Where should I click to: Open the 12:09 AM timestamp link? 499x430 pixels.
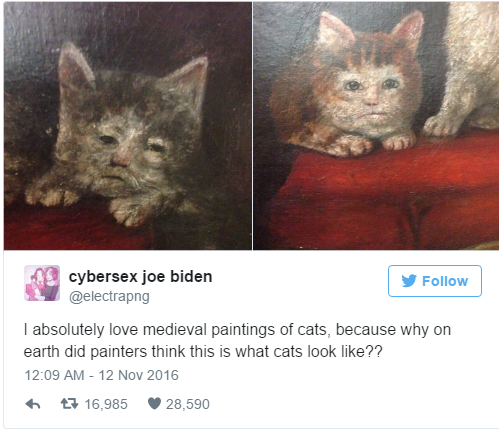54,375
